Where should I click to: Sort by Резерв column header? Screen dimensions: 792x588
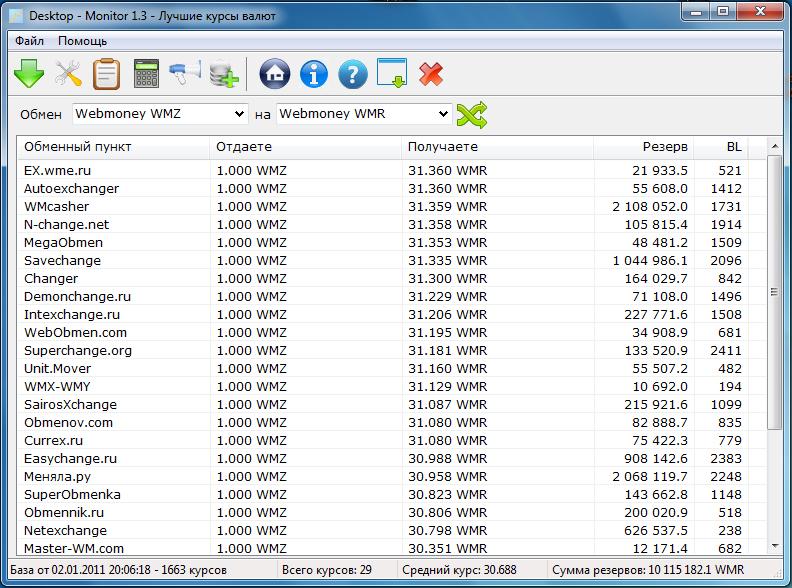tap(644, 147)
